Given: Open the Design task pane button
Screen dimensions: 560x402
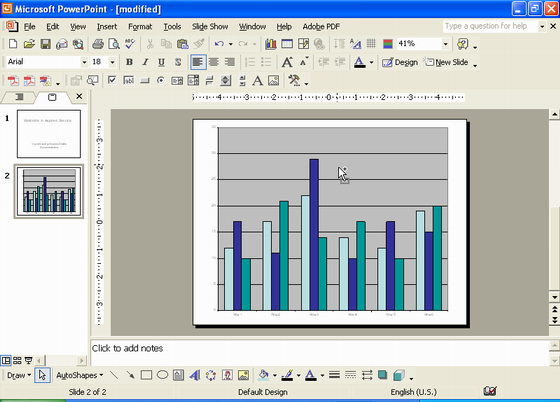Looking at the screenshot, I should [400, 62].
